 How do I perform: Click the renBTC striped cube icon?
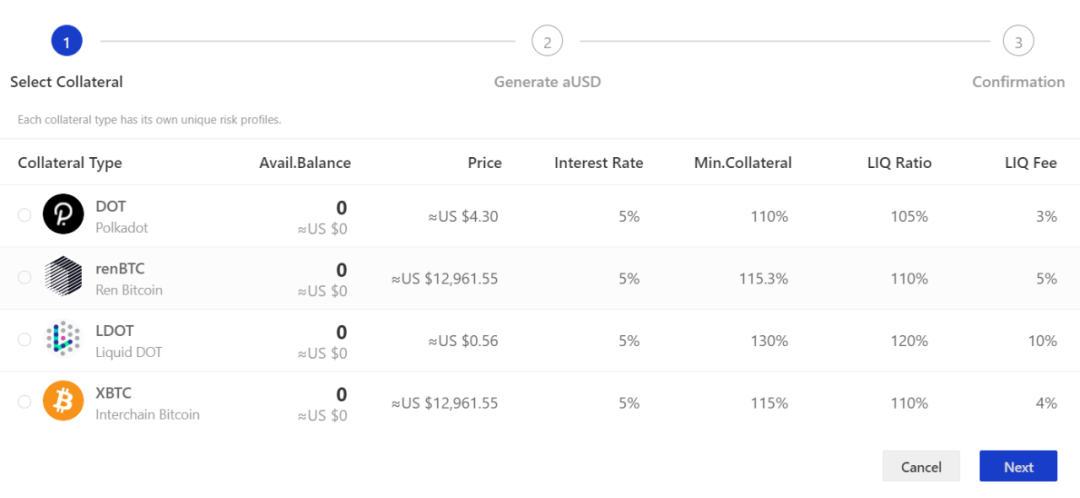pyautogui.click(x=63, y=276)
